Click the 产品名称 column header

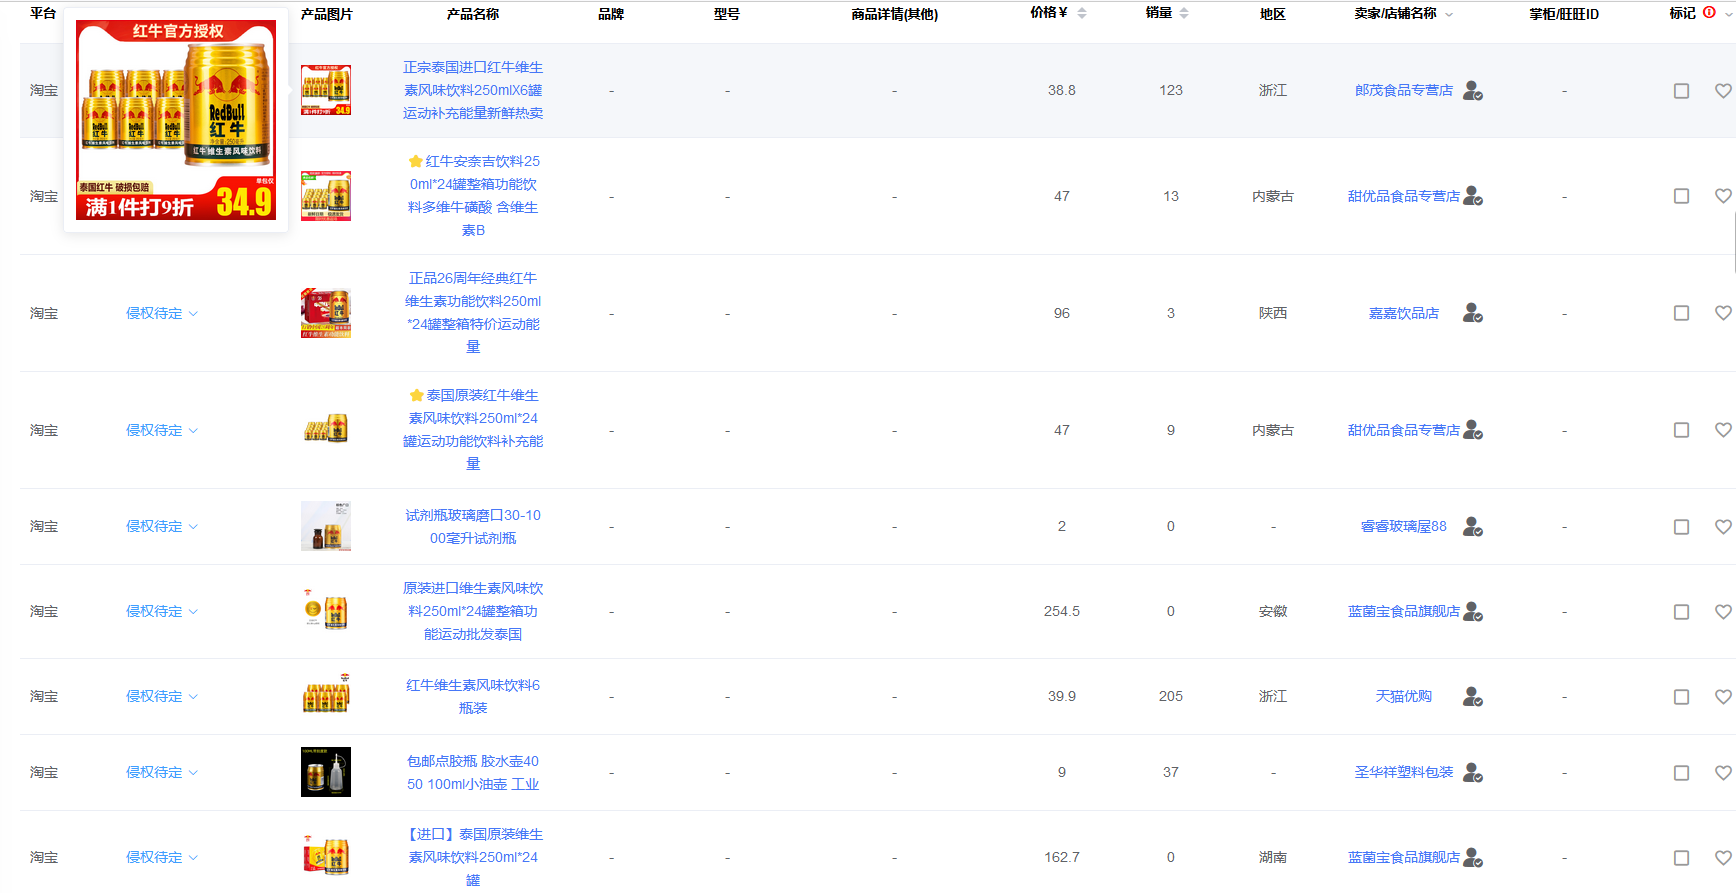(x=473, y=14)
